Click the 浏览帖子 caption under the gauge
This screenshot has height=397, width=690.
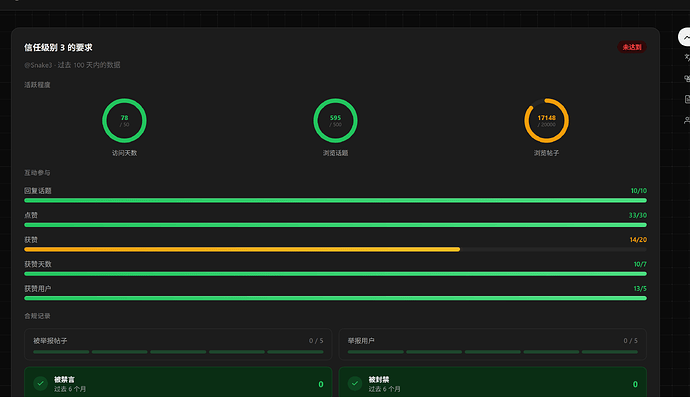(x=546, y=153)
